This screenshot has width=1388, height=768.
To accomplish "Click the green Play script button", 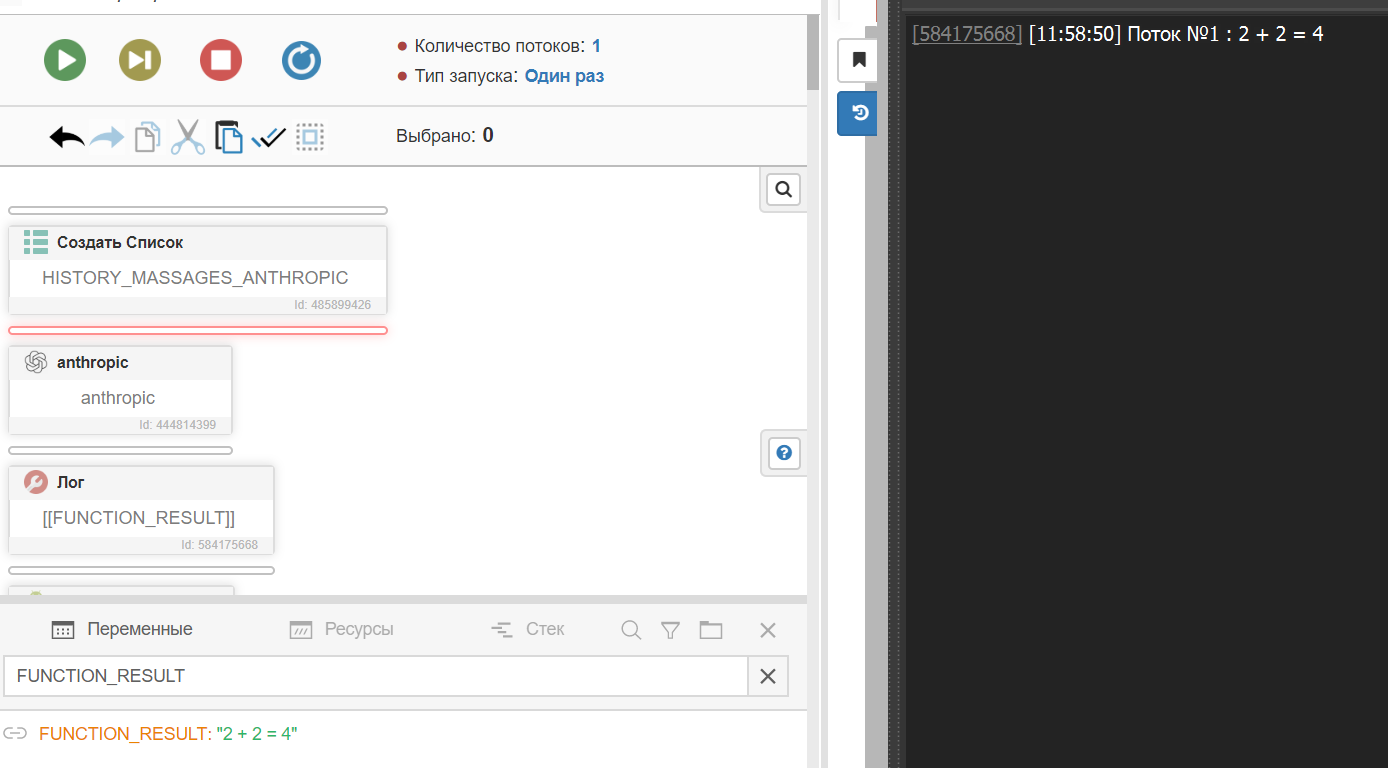I will coord(65,61).
